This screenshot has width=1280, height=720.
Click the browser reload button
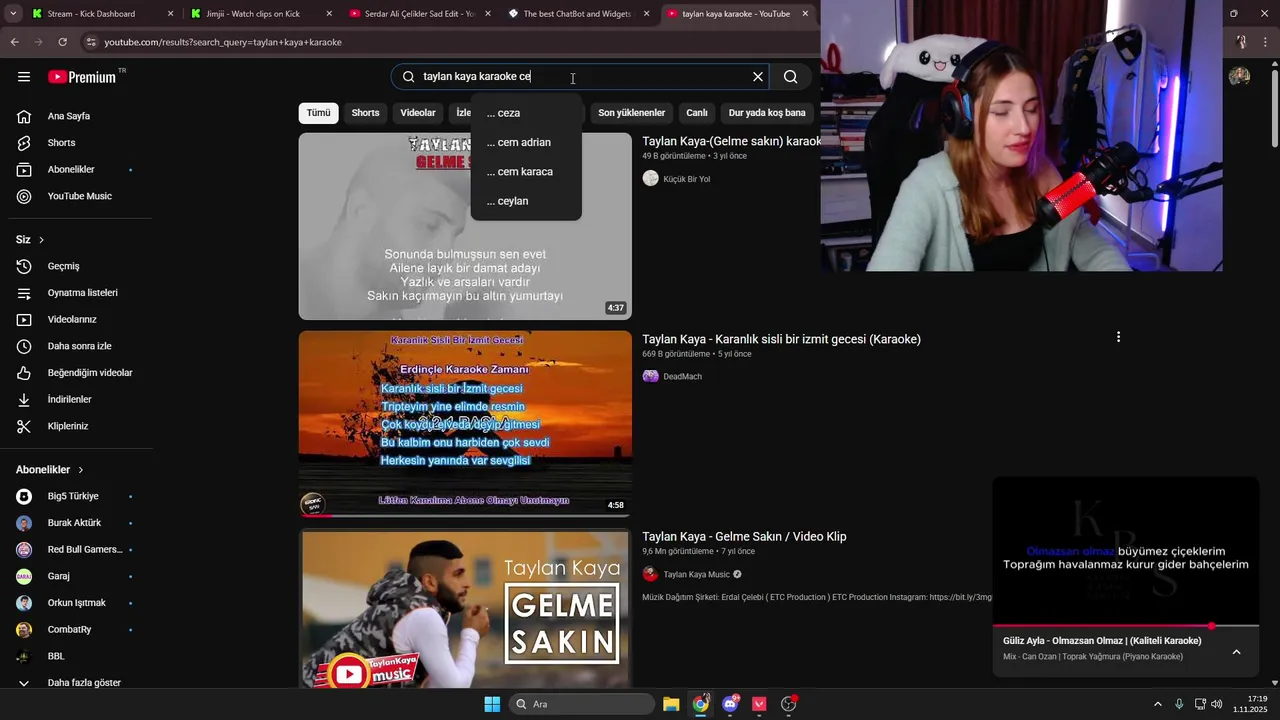pos(63,42)
